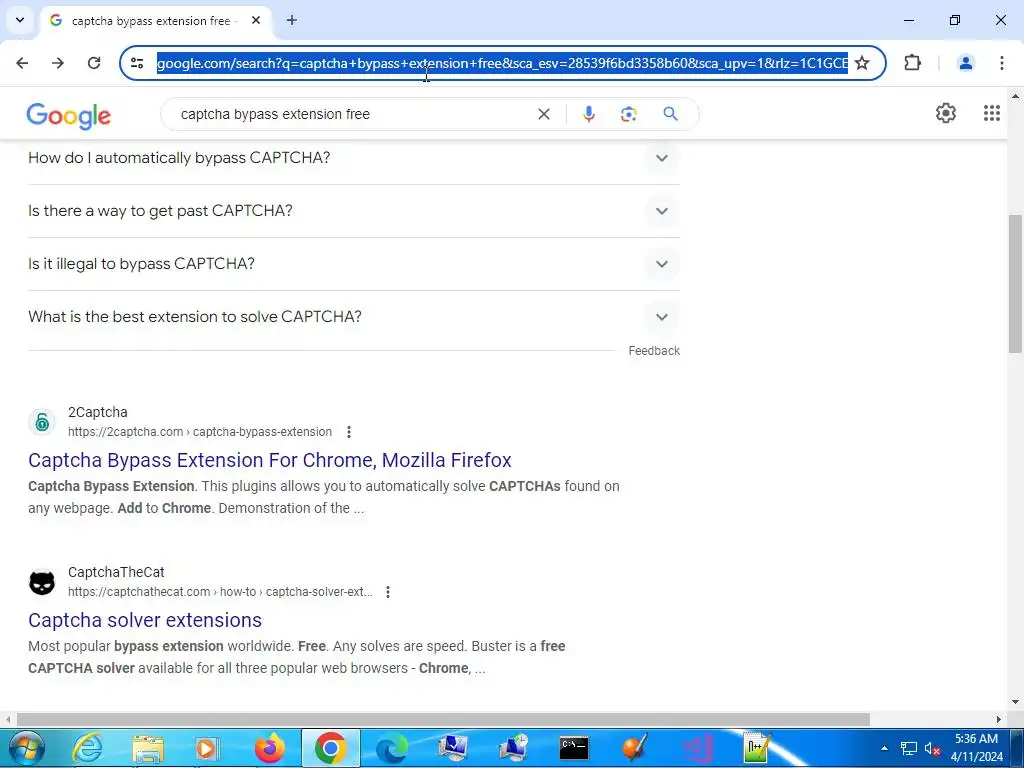Screen dimensions: 1024x768
Task: Open Chrome's three-dot menu
Action: tap(1001, 63)
